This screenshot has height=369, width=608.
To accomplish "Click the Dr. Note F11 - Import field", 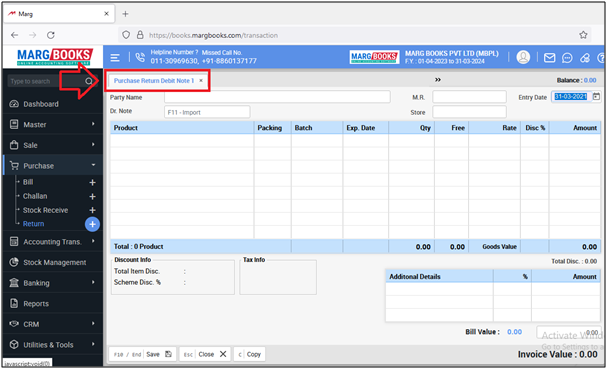I will coord(207,112).
